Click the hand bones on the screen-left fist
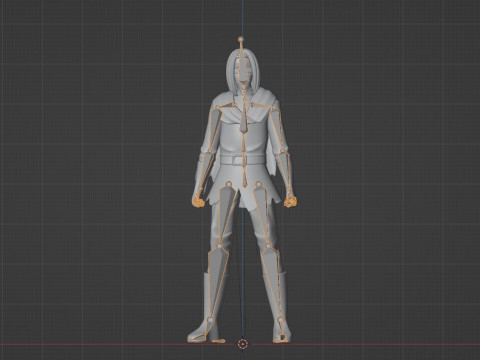The width and height of the screenshot is (480, 360). (198, 202)
